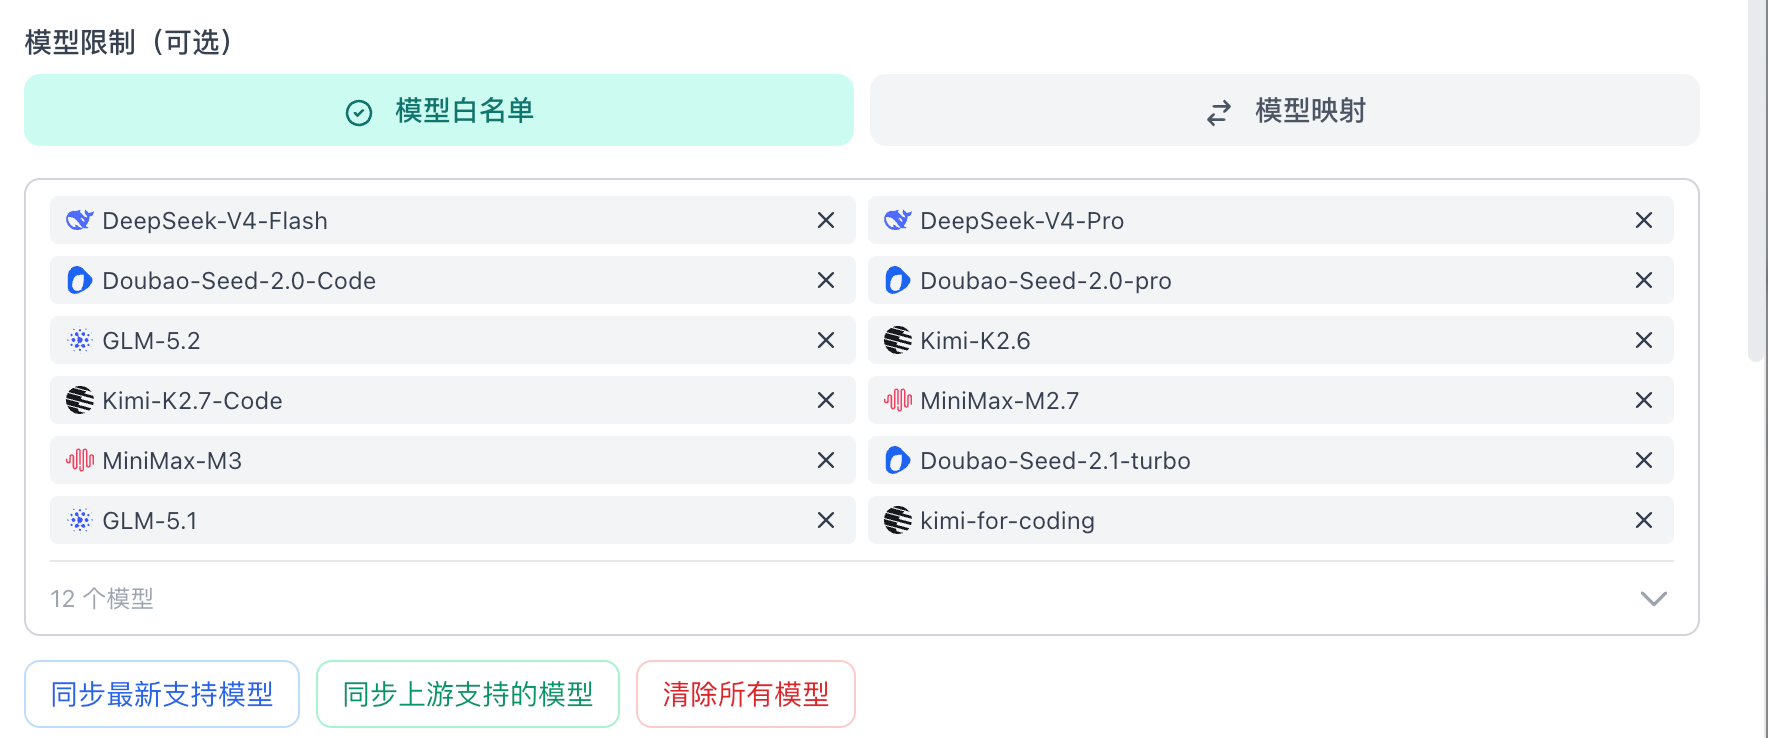Click the MiniMax waveform icon for MiniMax-M3
Viewport: 1768px width, 738px height.
(80, 460)
